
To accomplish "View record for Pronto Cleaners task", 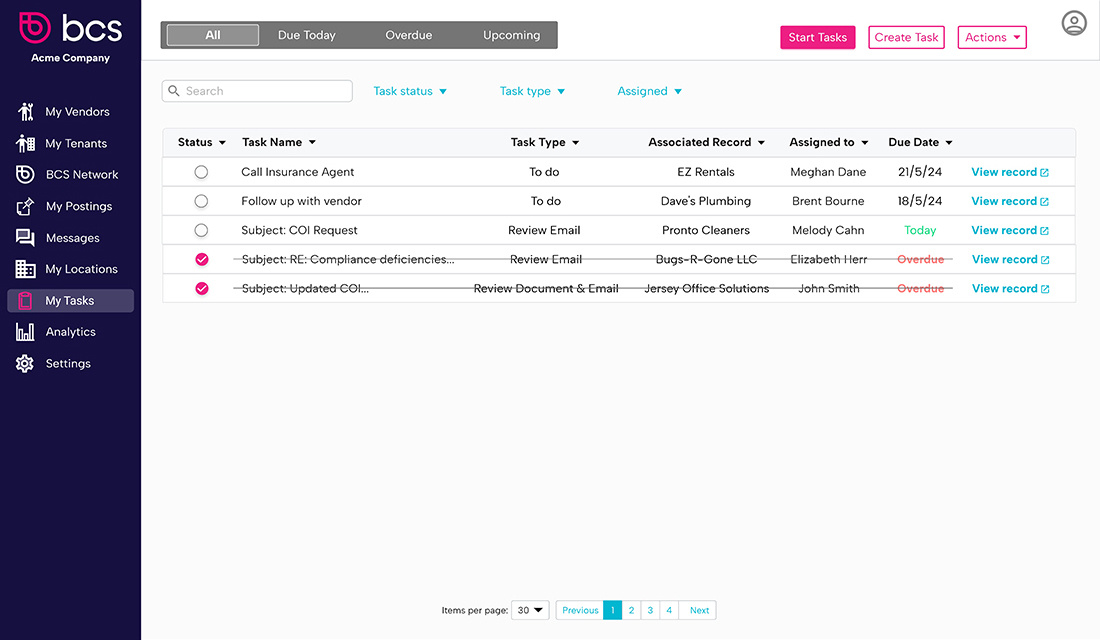I will tap(1010, 229).
